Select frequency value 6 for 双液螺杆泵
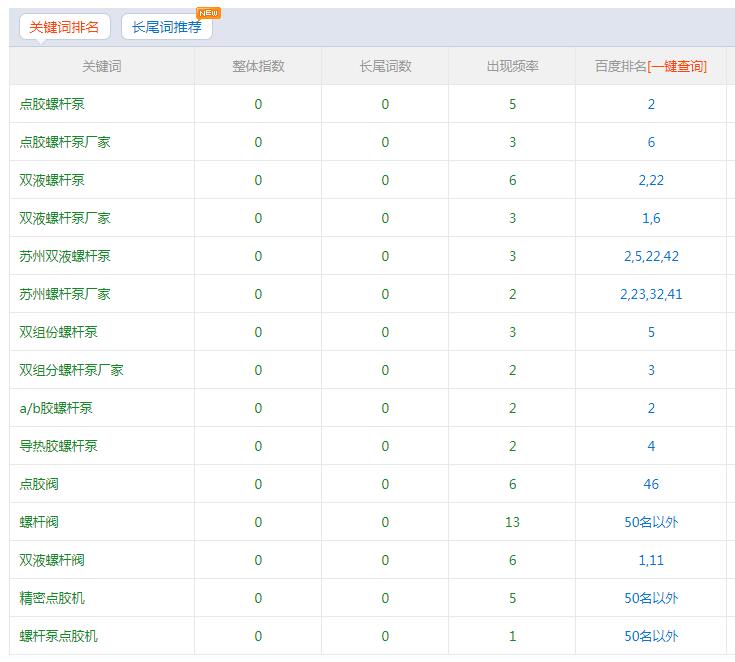 (x=512, y=180)
